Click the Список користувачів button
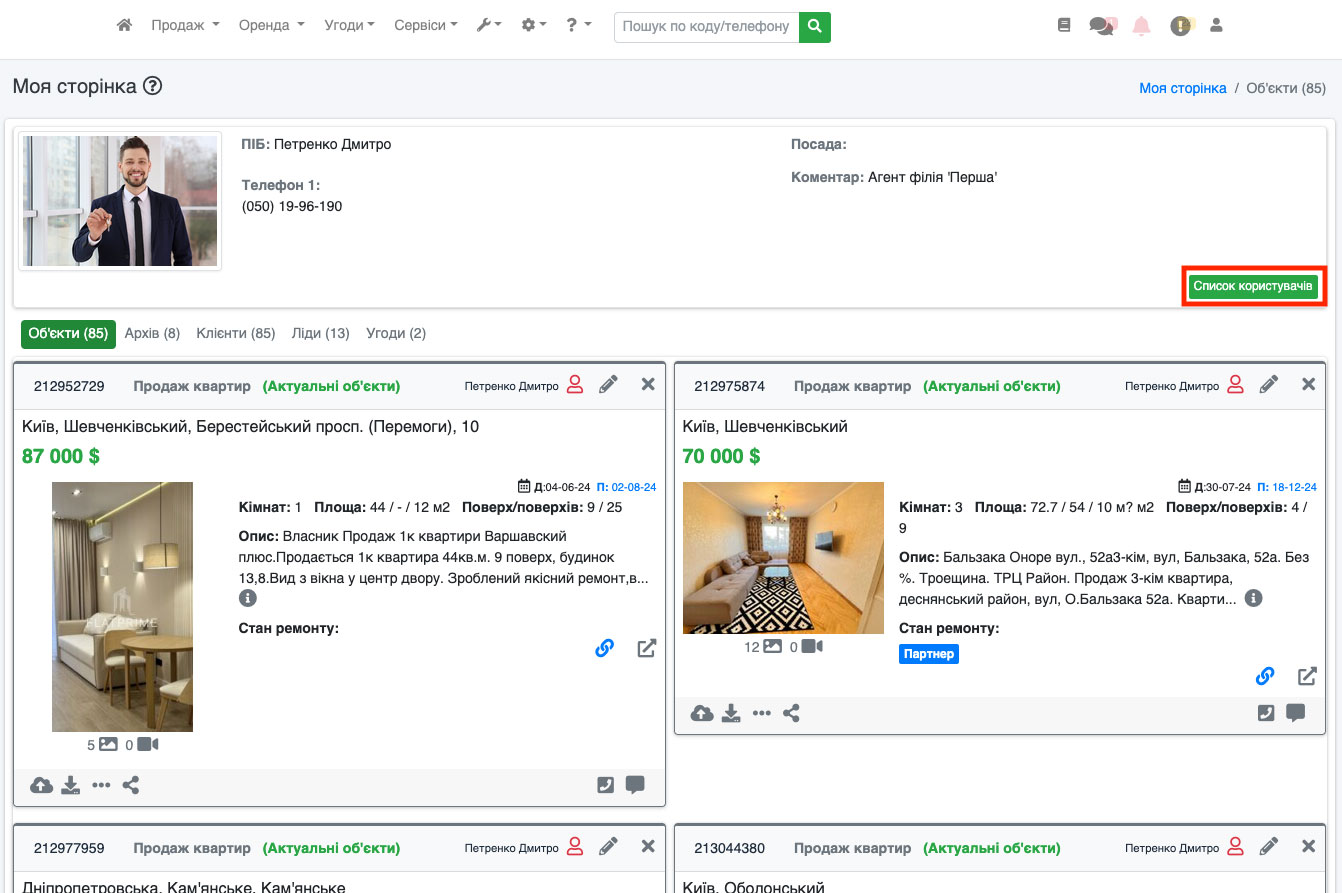 pyautogui.click(x=1253, y=286)
